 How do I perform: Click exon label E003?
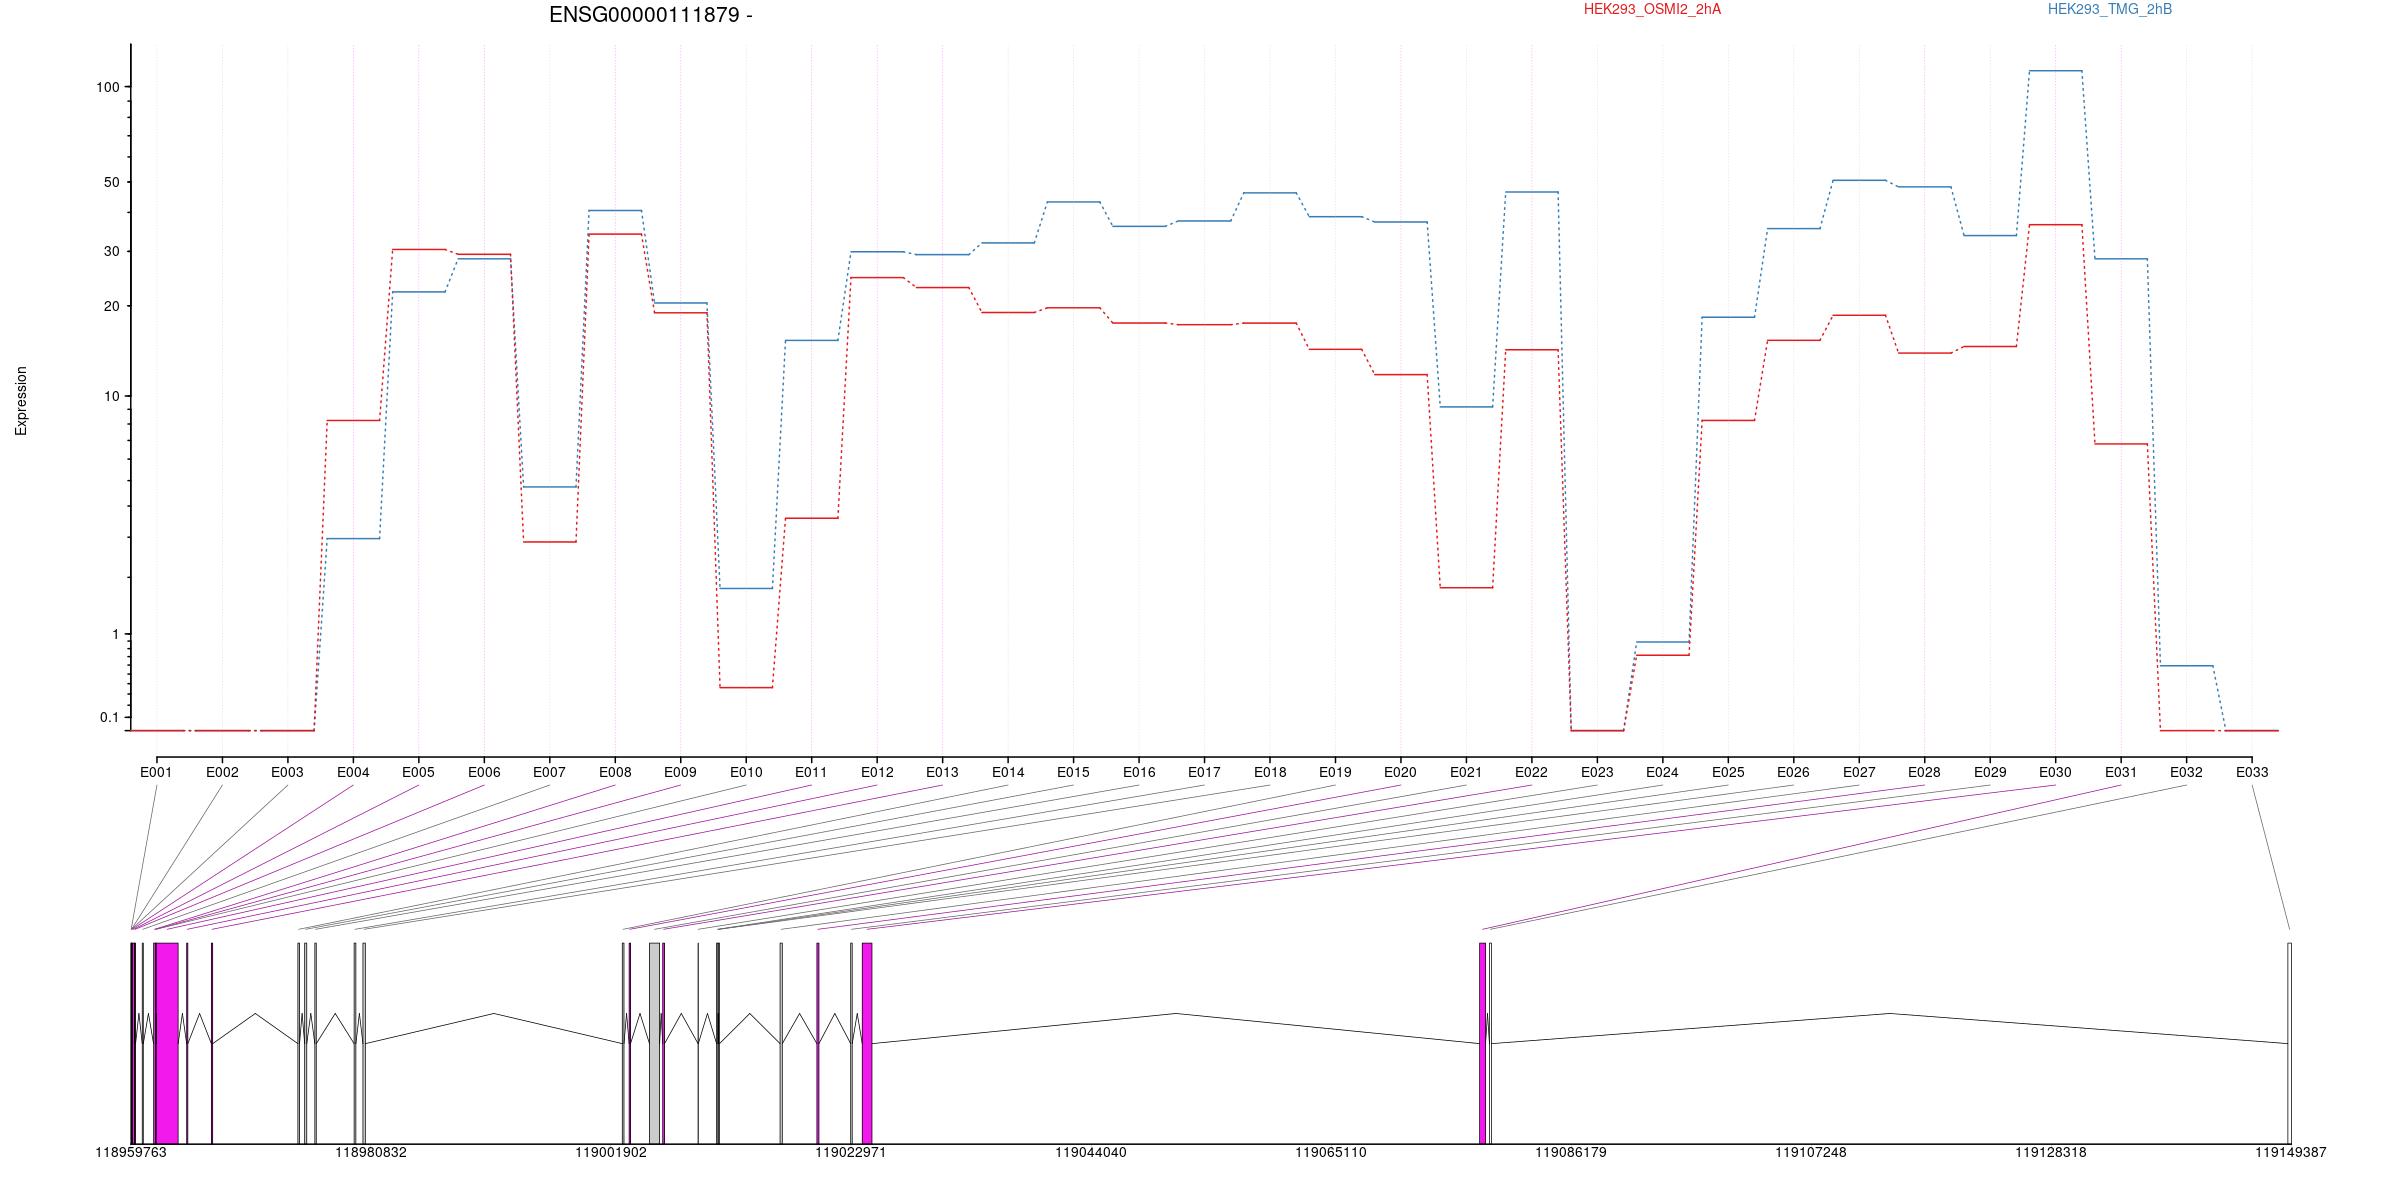click(287, 772)
